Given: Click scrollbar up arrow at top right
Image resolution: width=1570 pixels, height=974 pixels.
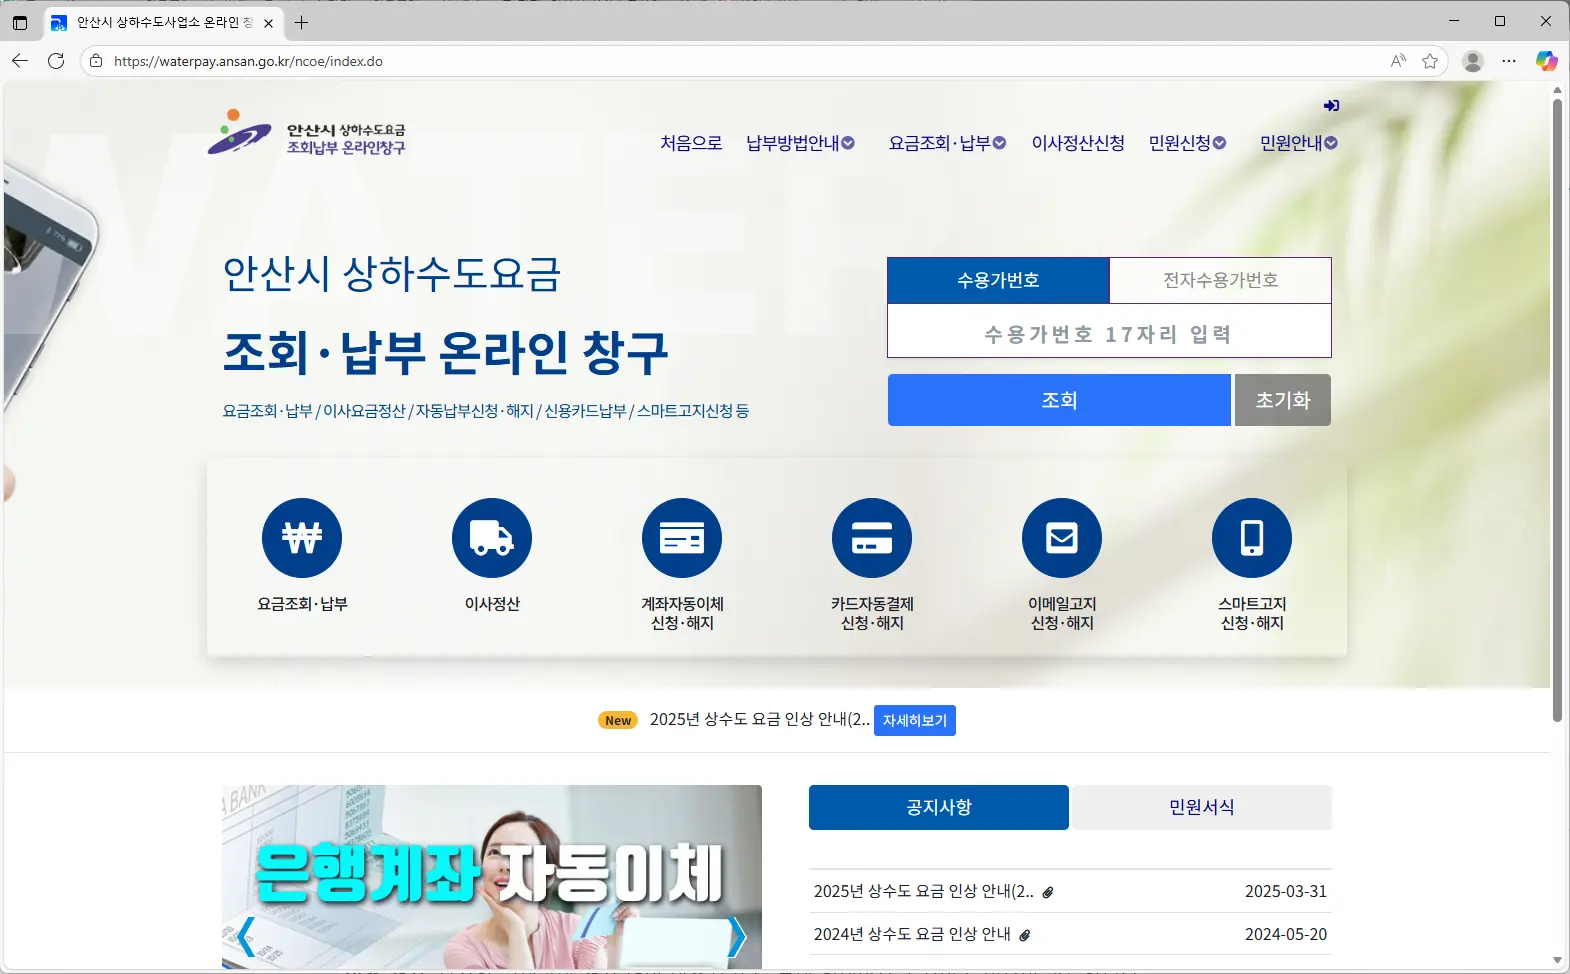Looking at the screenshot, I should click(x=1557, y=90).
